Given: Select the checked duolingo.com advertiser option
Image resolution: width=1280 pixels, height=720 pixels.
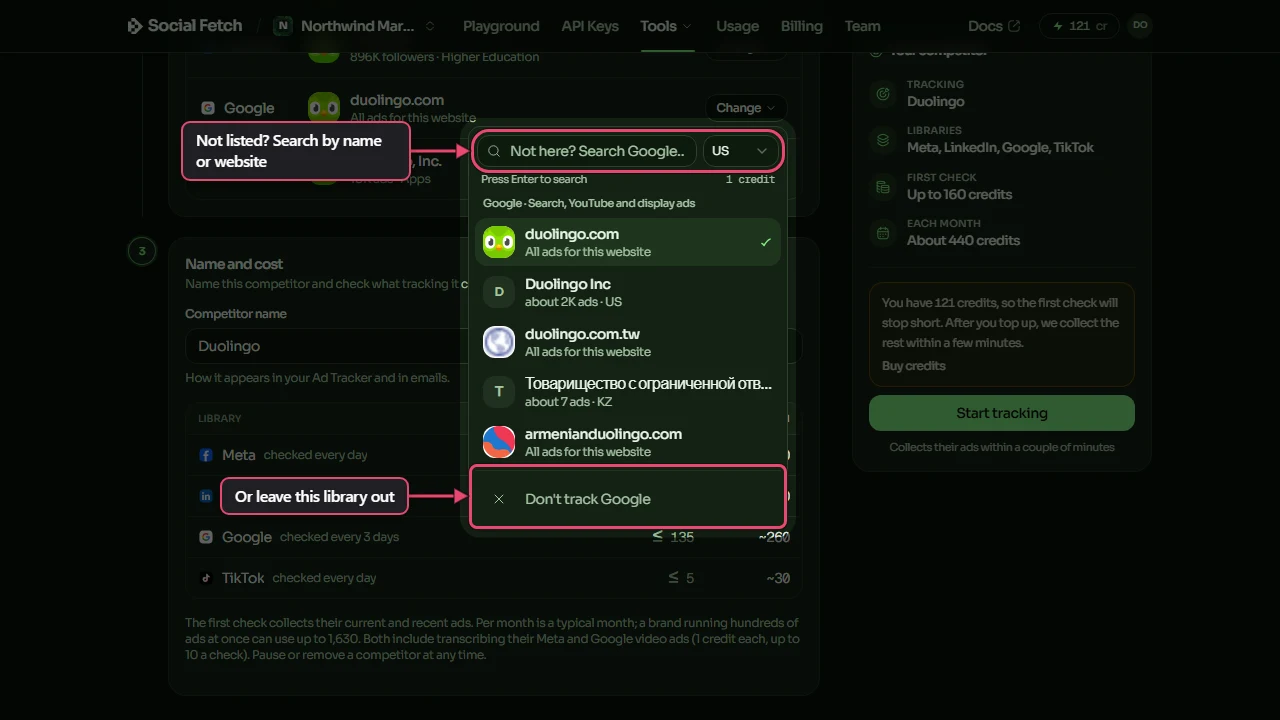Looking at the screenshot, I should (628, 242).
